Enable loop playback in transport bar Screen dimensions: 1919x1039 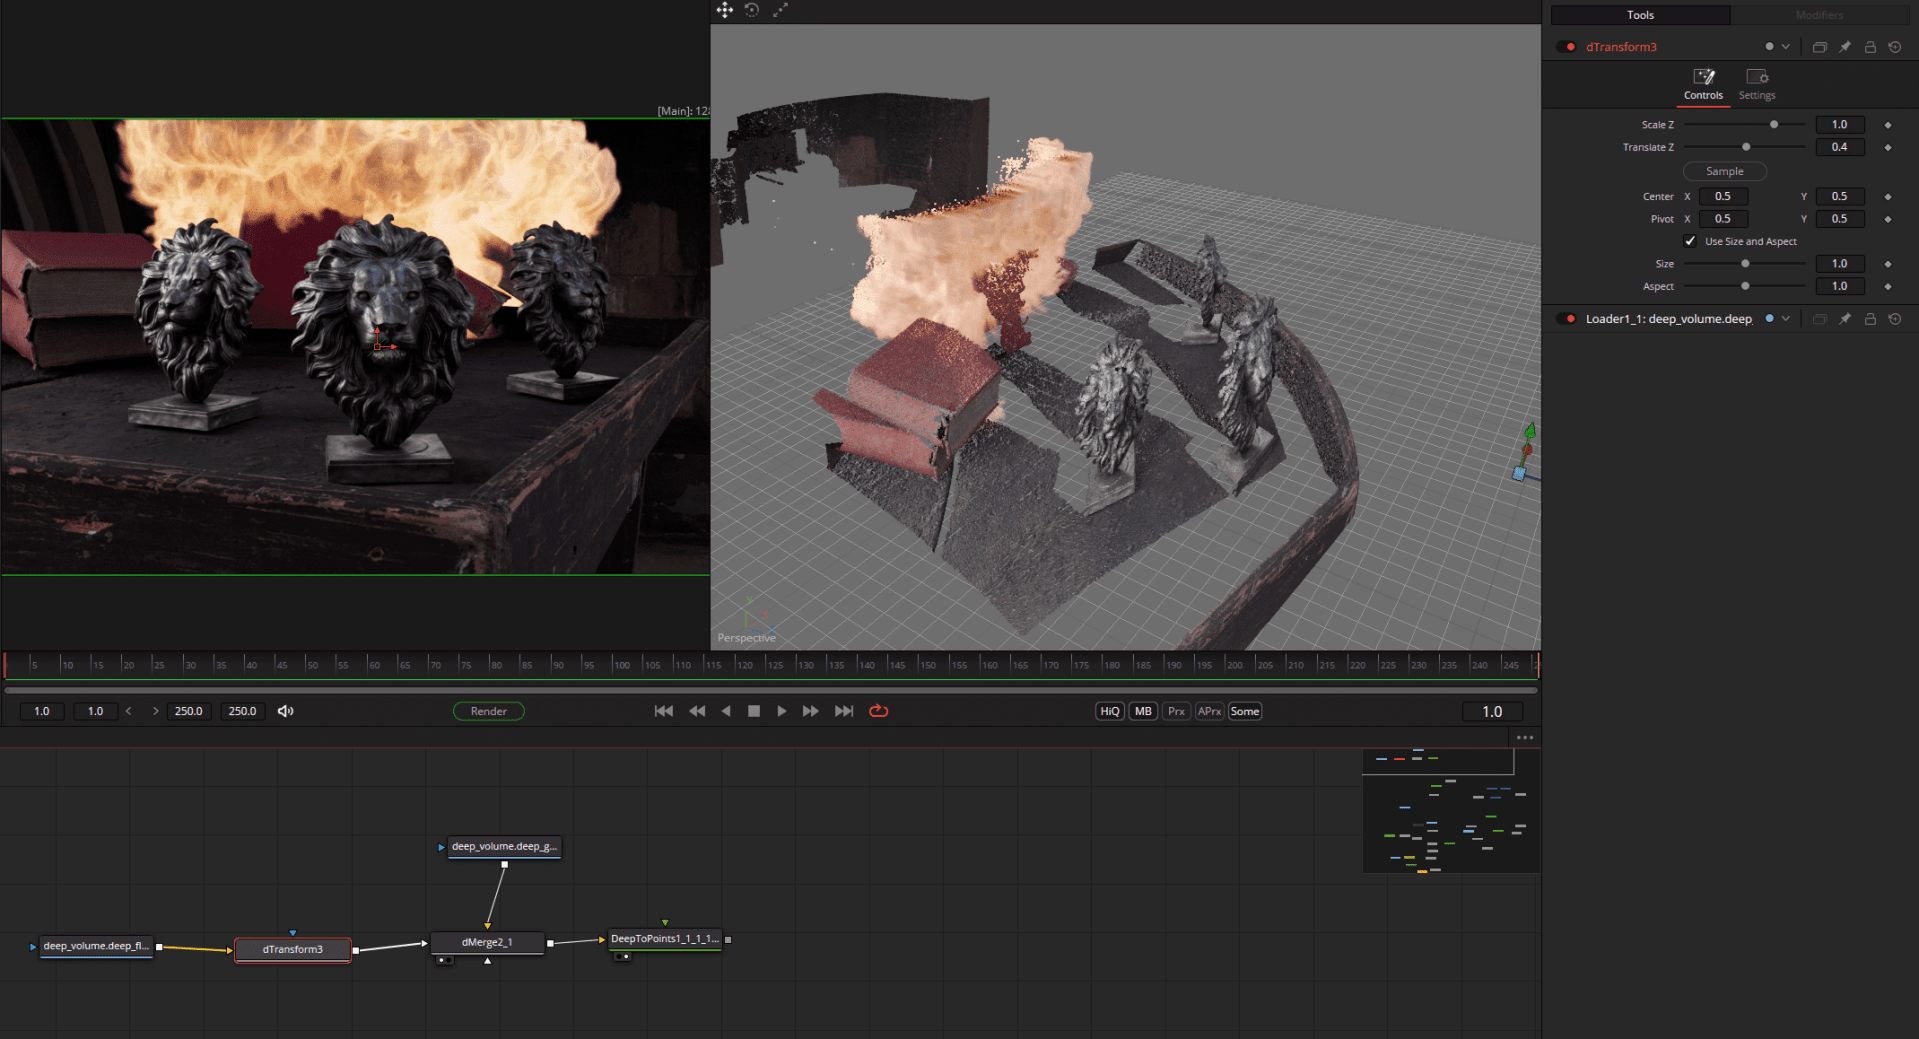click(878, 711)
